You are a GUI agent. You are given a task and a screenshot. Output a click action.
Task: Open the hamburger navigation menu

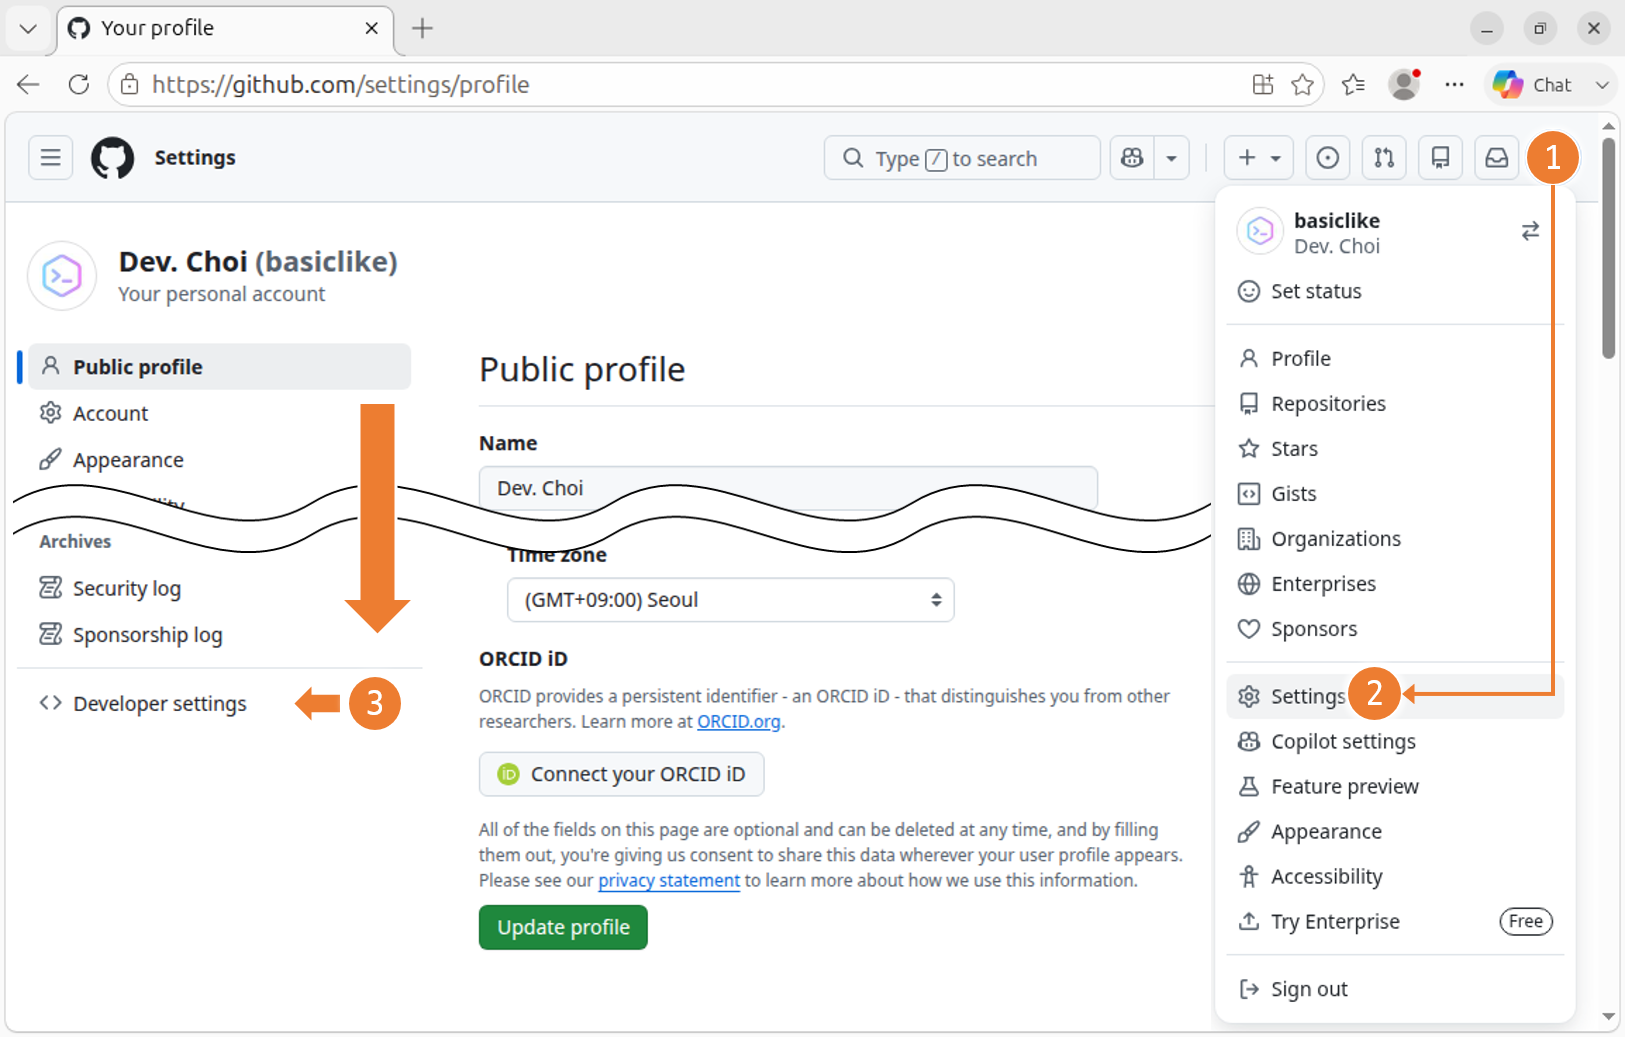[50, 158]
